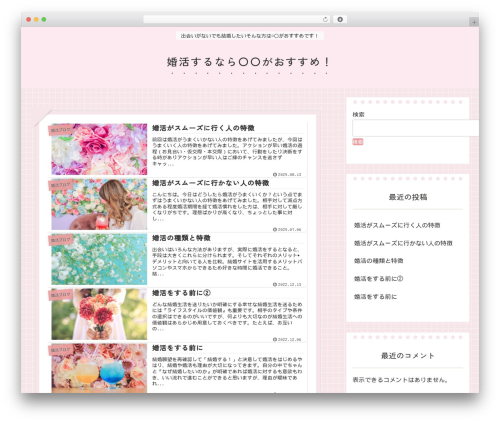The height and width of the screenshot is (423, 500).
Task: Open post 婚活をする前に② title in main list
Action: tap(181, 293)
